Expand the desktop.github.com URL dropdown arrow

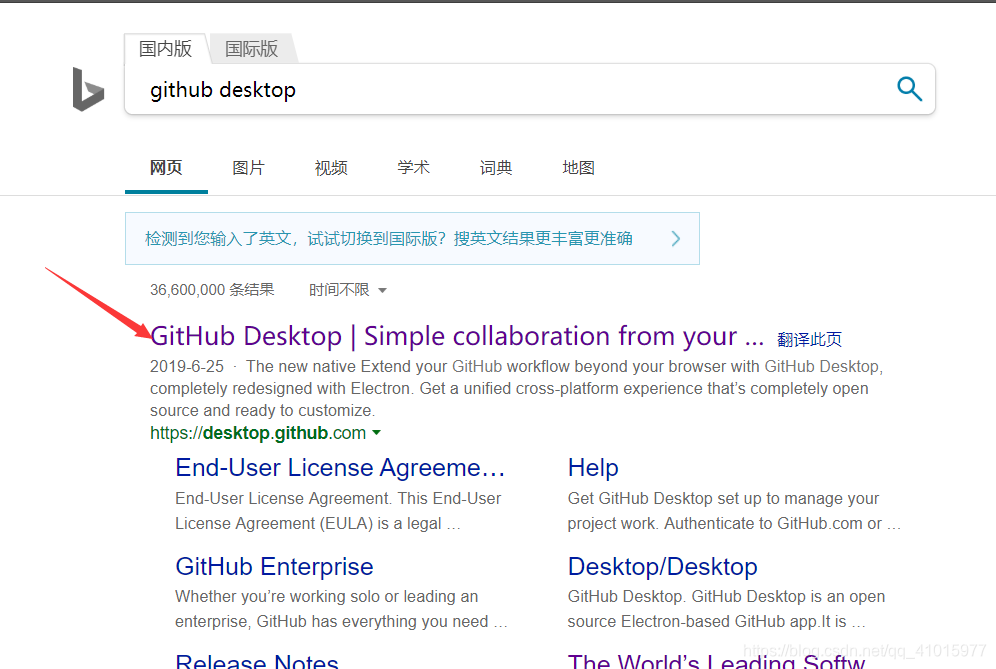[377, 433]
